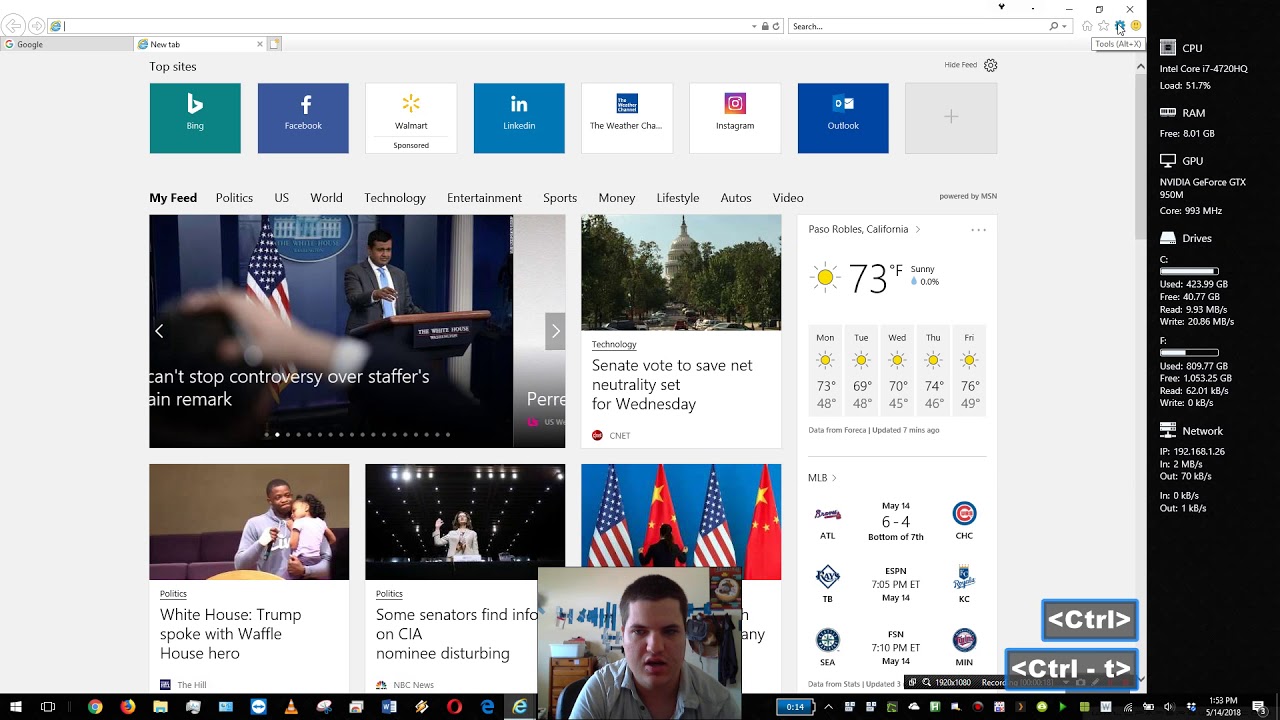1280x720 pixels.
Task: Select Politics feed category
Action: [x=234, y=198]
